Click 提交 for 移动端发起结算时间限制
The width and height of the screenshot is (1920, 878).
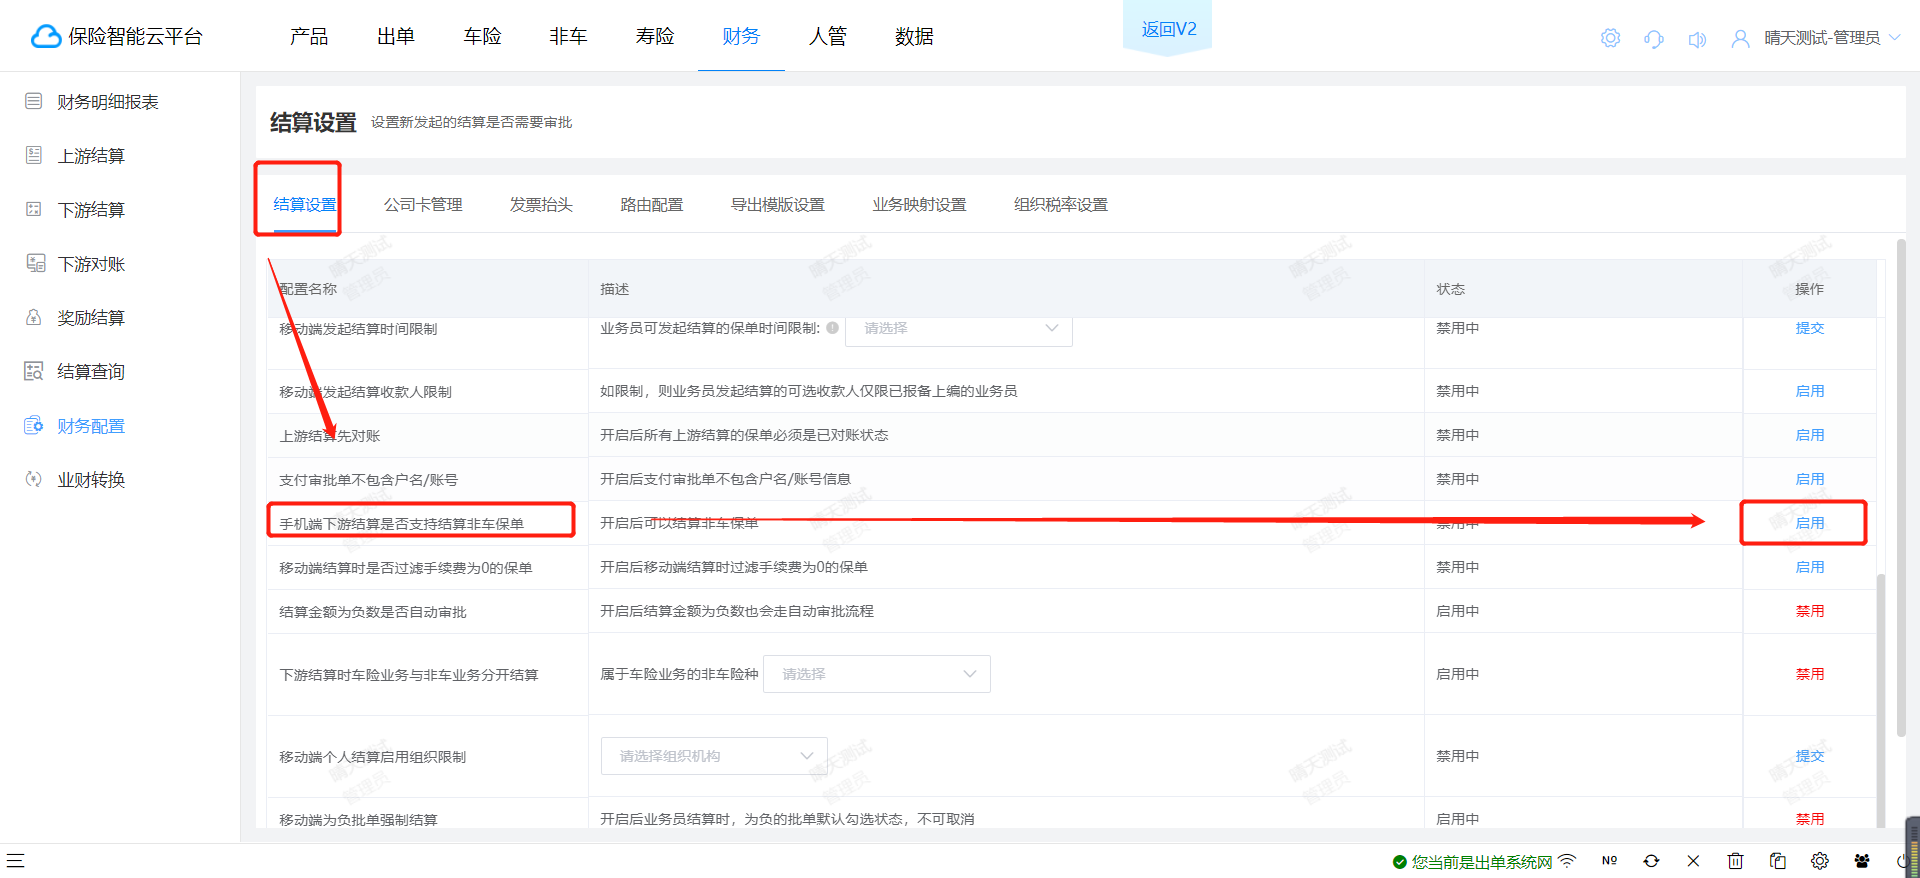1810,328
